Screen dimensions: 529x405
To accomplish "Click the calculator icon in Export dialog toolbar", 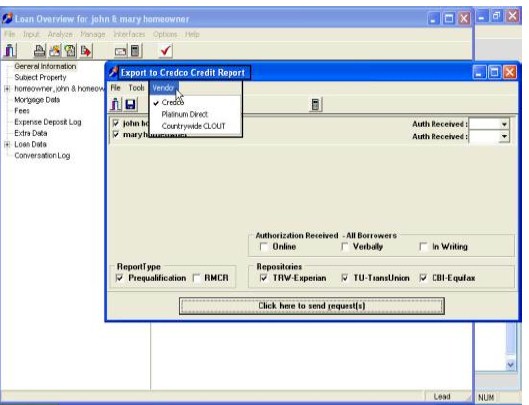I will pyautogui.click(x=315, y=104).
